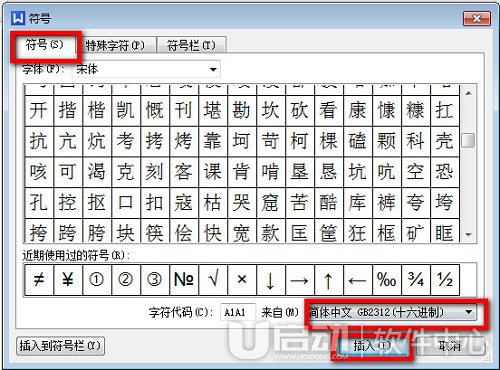
Task: Click the 插入到符号栏(Y) button
Action: pyautogui.click(x=60, y=346)
